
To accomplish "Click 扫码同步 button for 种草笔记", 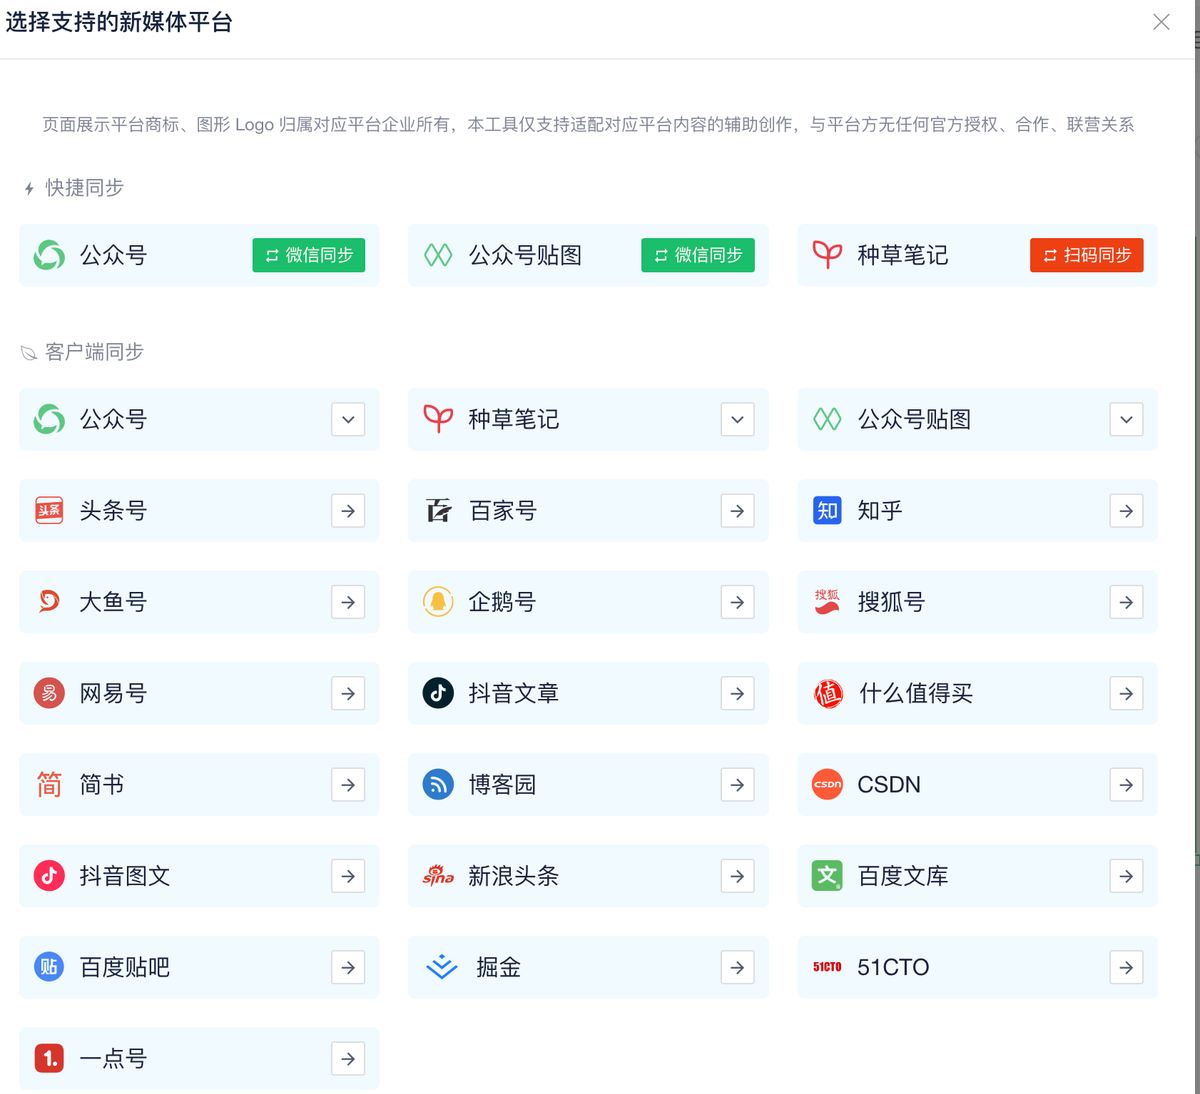I will [x=1087, y=255].
